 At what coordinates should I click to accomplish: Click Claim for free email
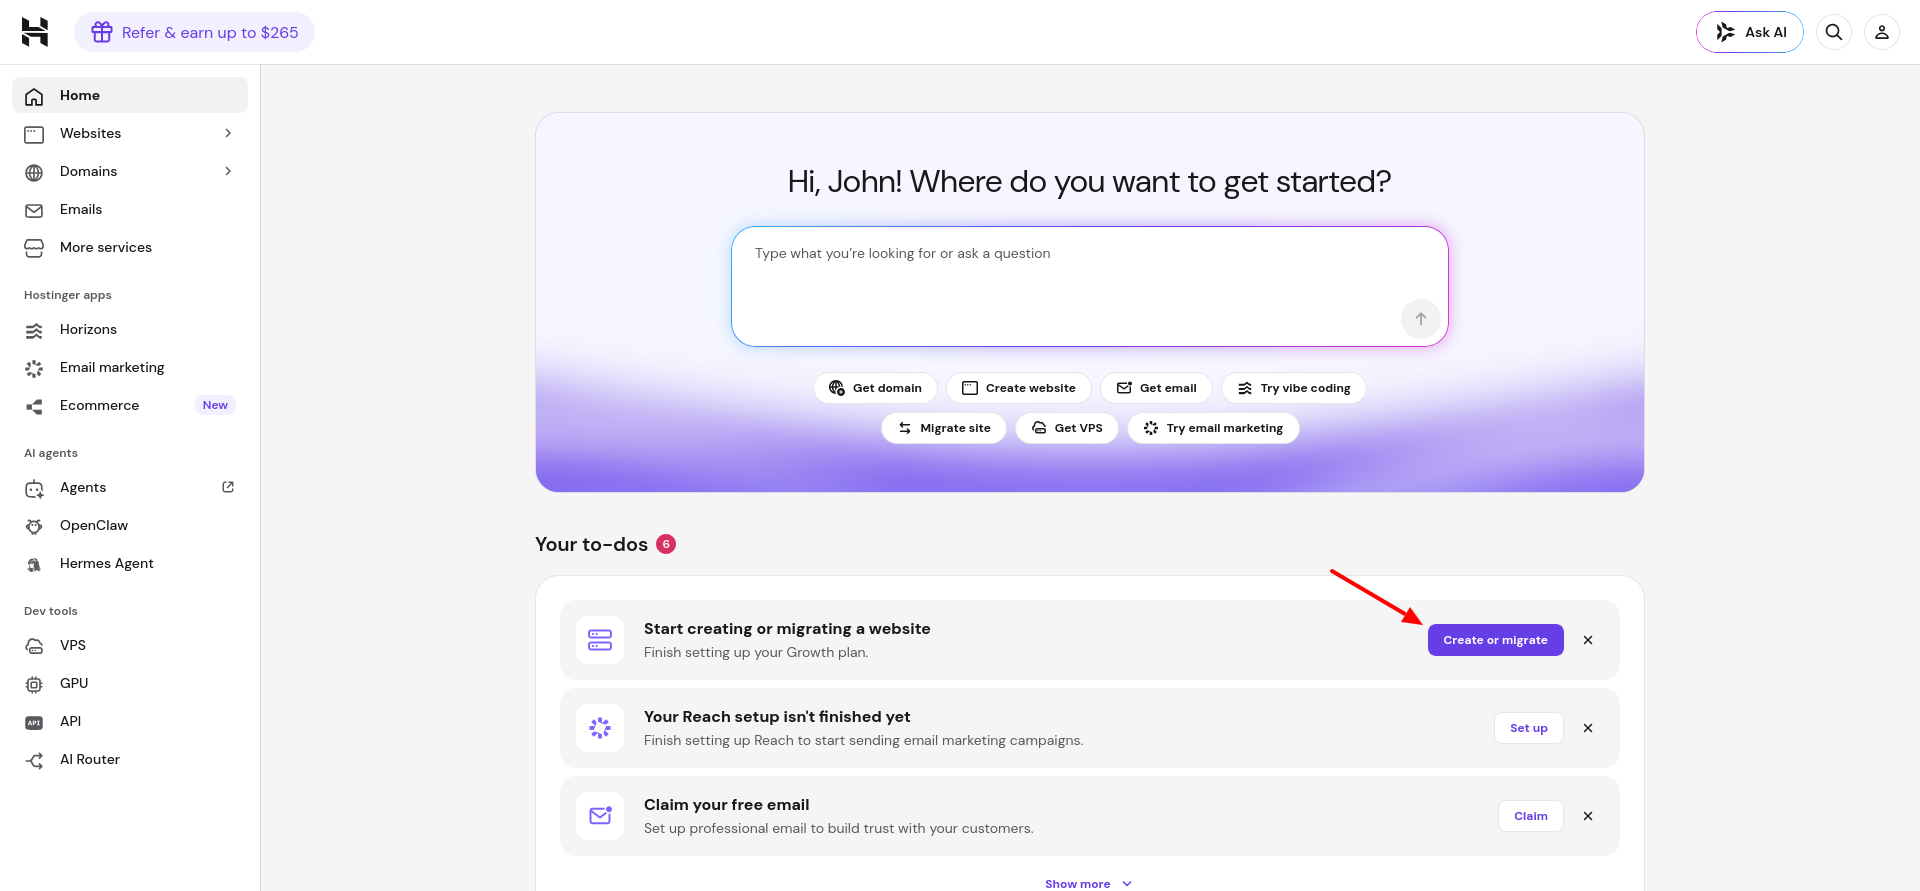(x=1531, y=816)
